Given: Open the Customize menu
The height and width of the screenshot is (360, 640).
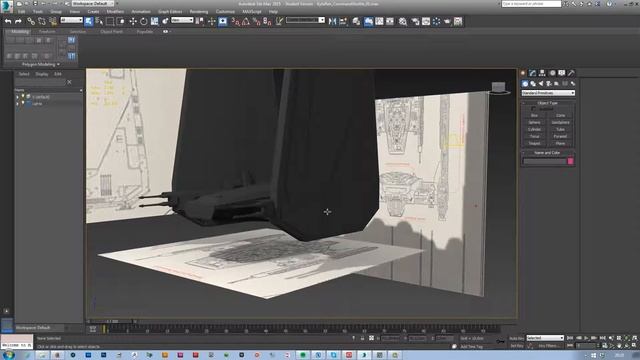Looking at the screenshot, I should (225, 12).
